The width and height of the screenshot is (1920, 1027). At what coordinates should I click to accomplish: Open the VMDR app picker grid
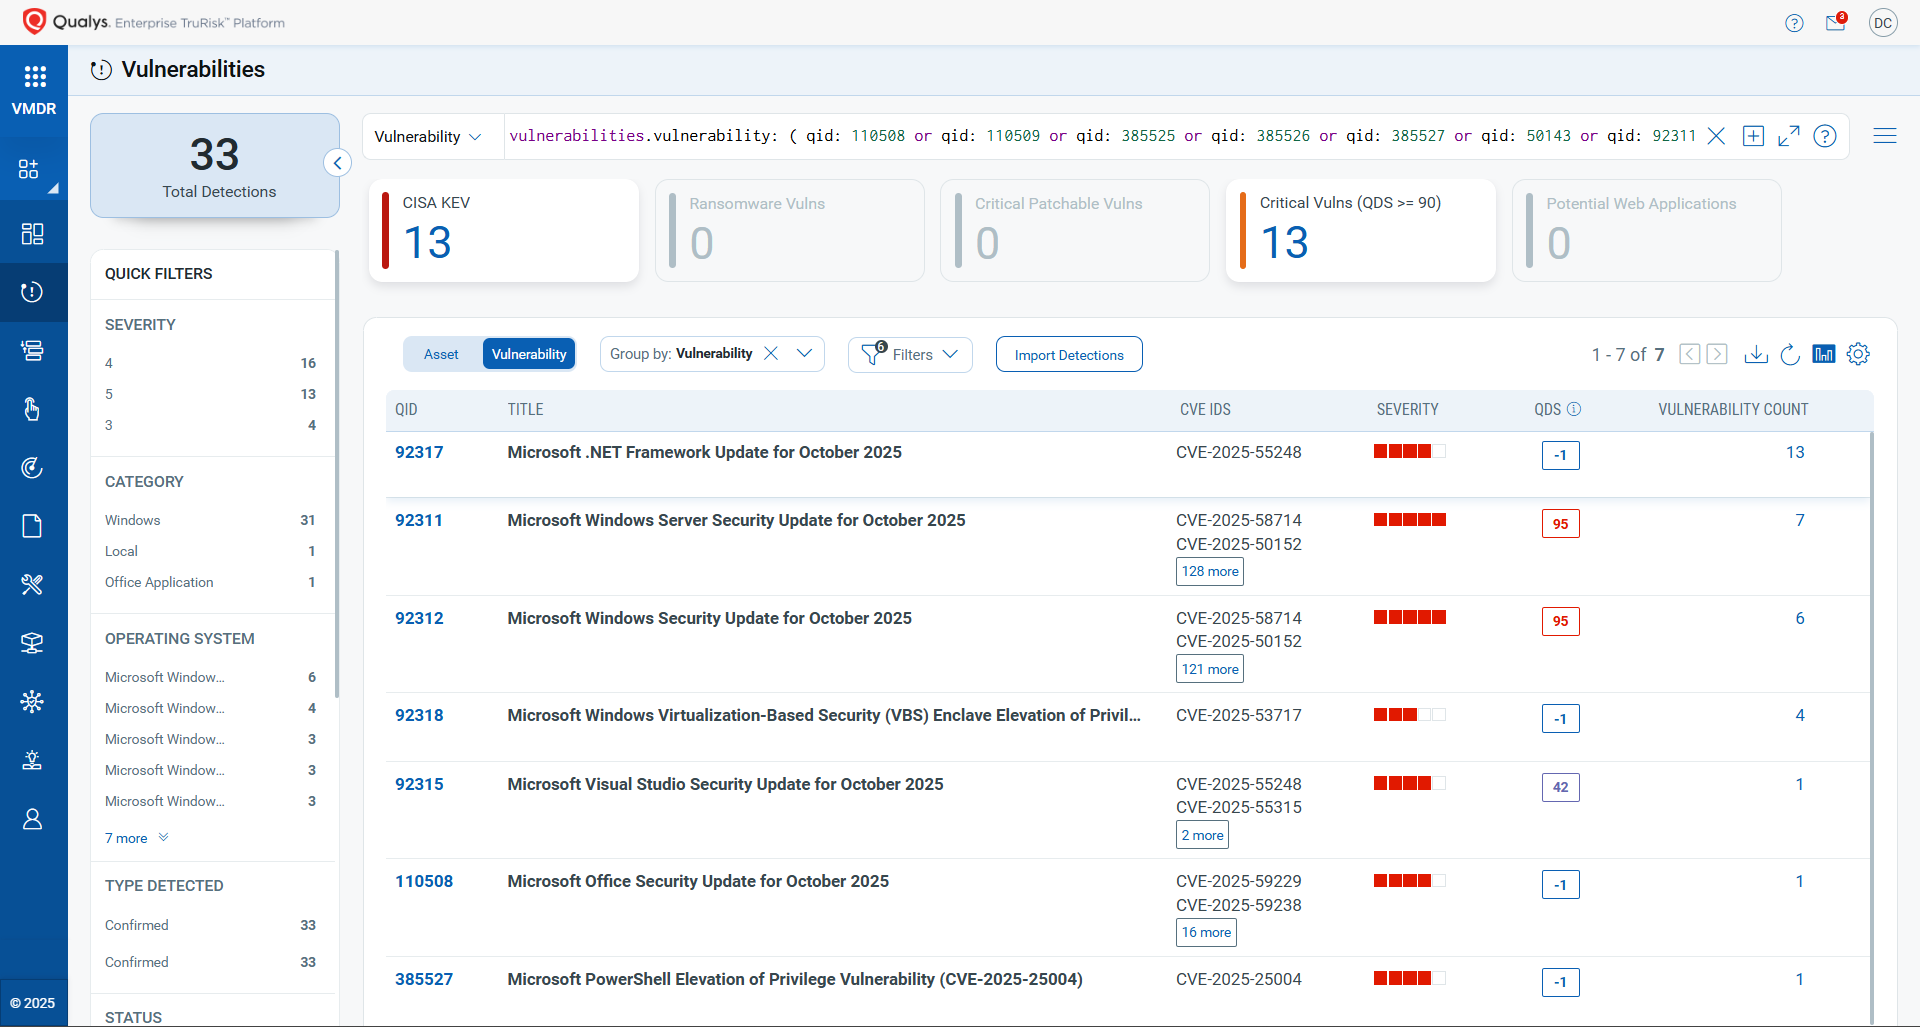tap(35, 77)
